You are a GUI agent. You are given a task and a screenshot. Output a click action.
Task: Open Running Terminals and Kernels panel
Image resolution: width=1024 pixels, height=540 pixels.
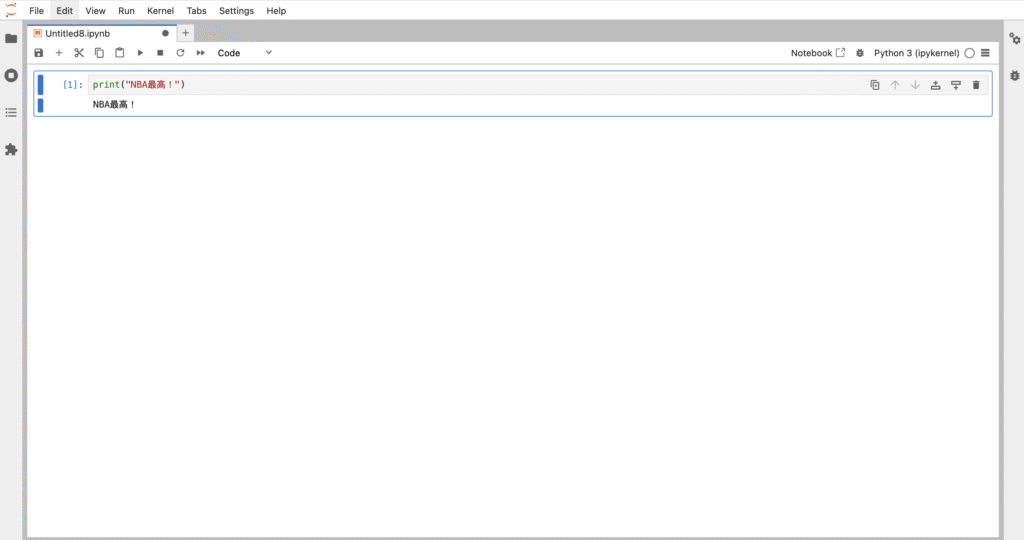[11, 76]
